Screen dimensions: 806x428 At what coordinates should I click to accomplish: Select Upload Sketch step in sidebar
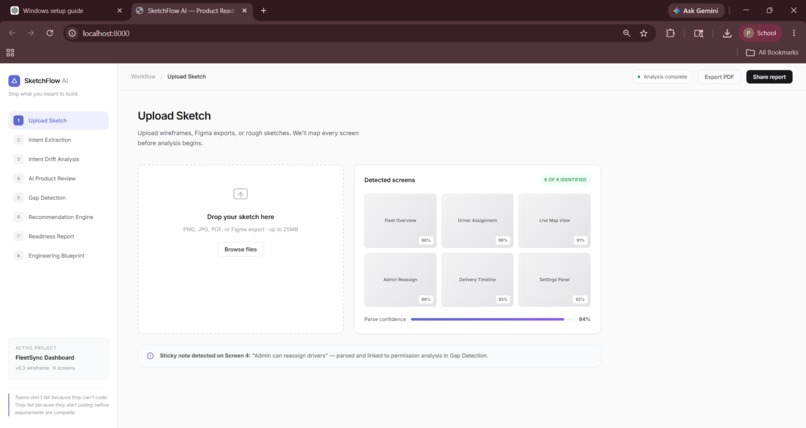[x=59, y=120]
